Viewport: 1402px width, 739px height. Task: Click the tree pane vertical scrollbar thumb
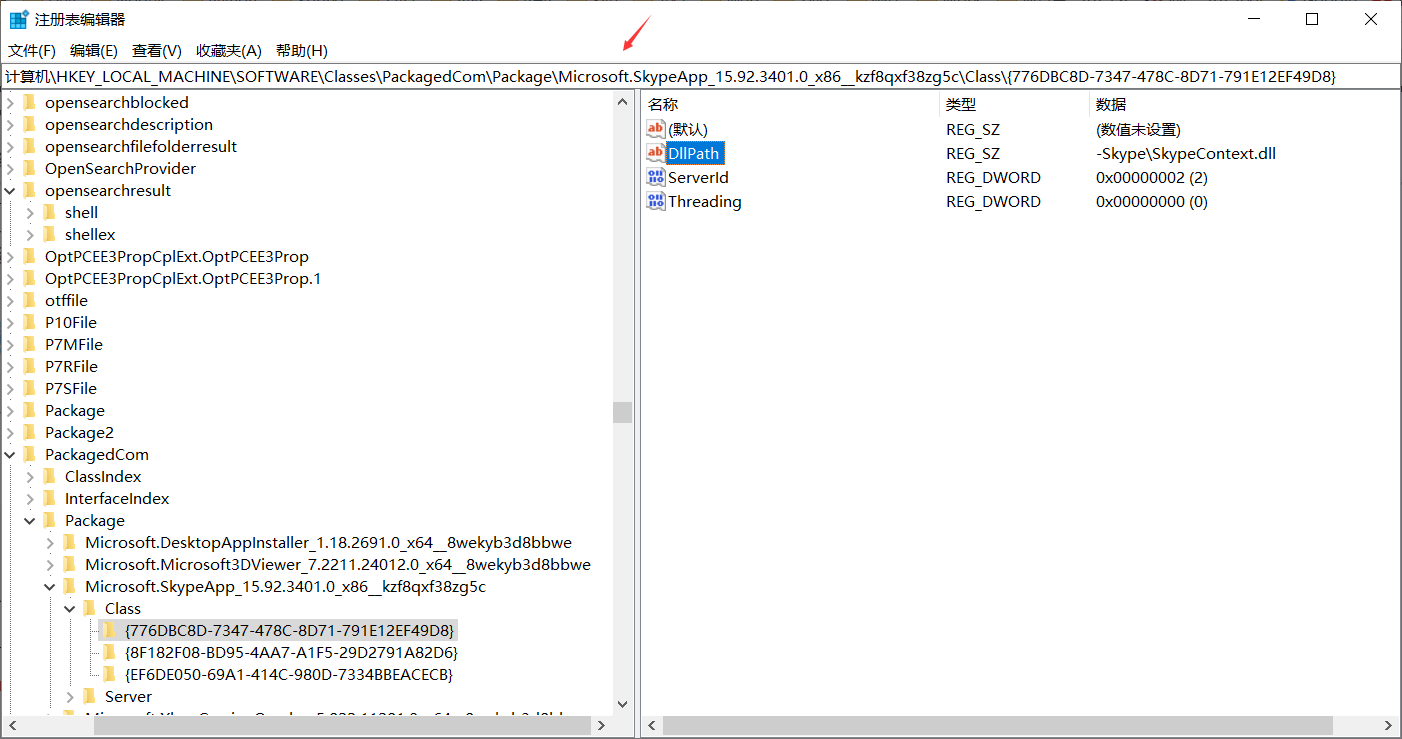[622, 412]
